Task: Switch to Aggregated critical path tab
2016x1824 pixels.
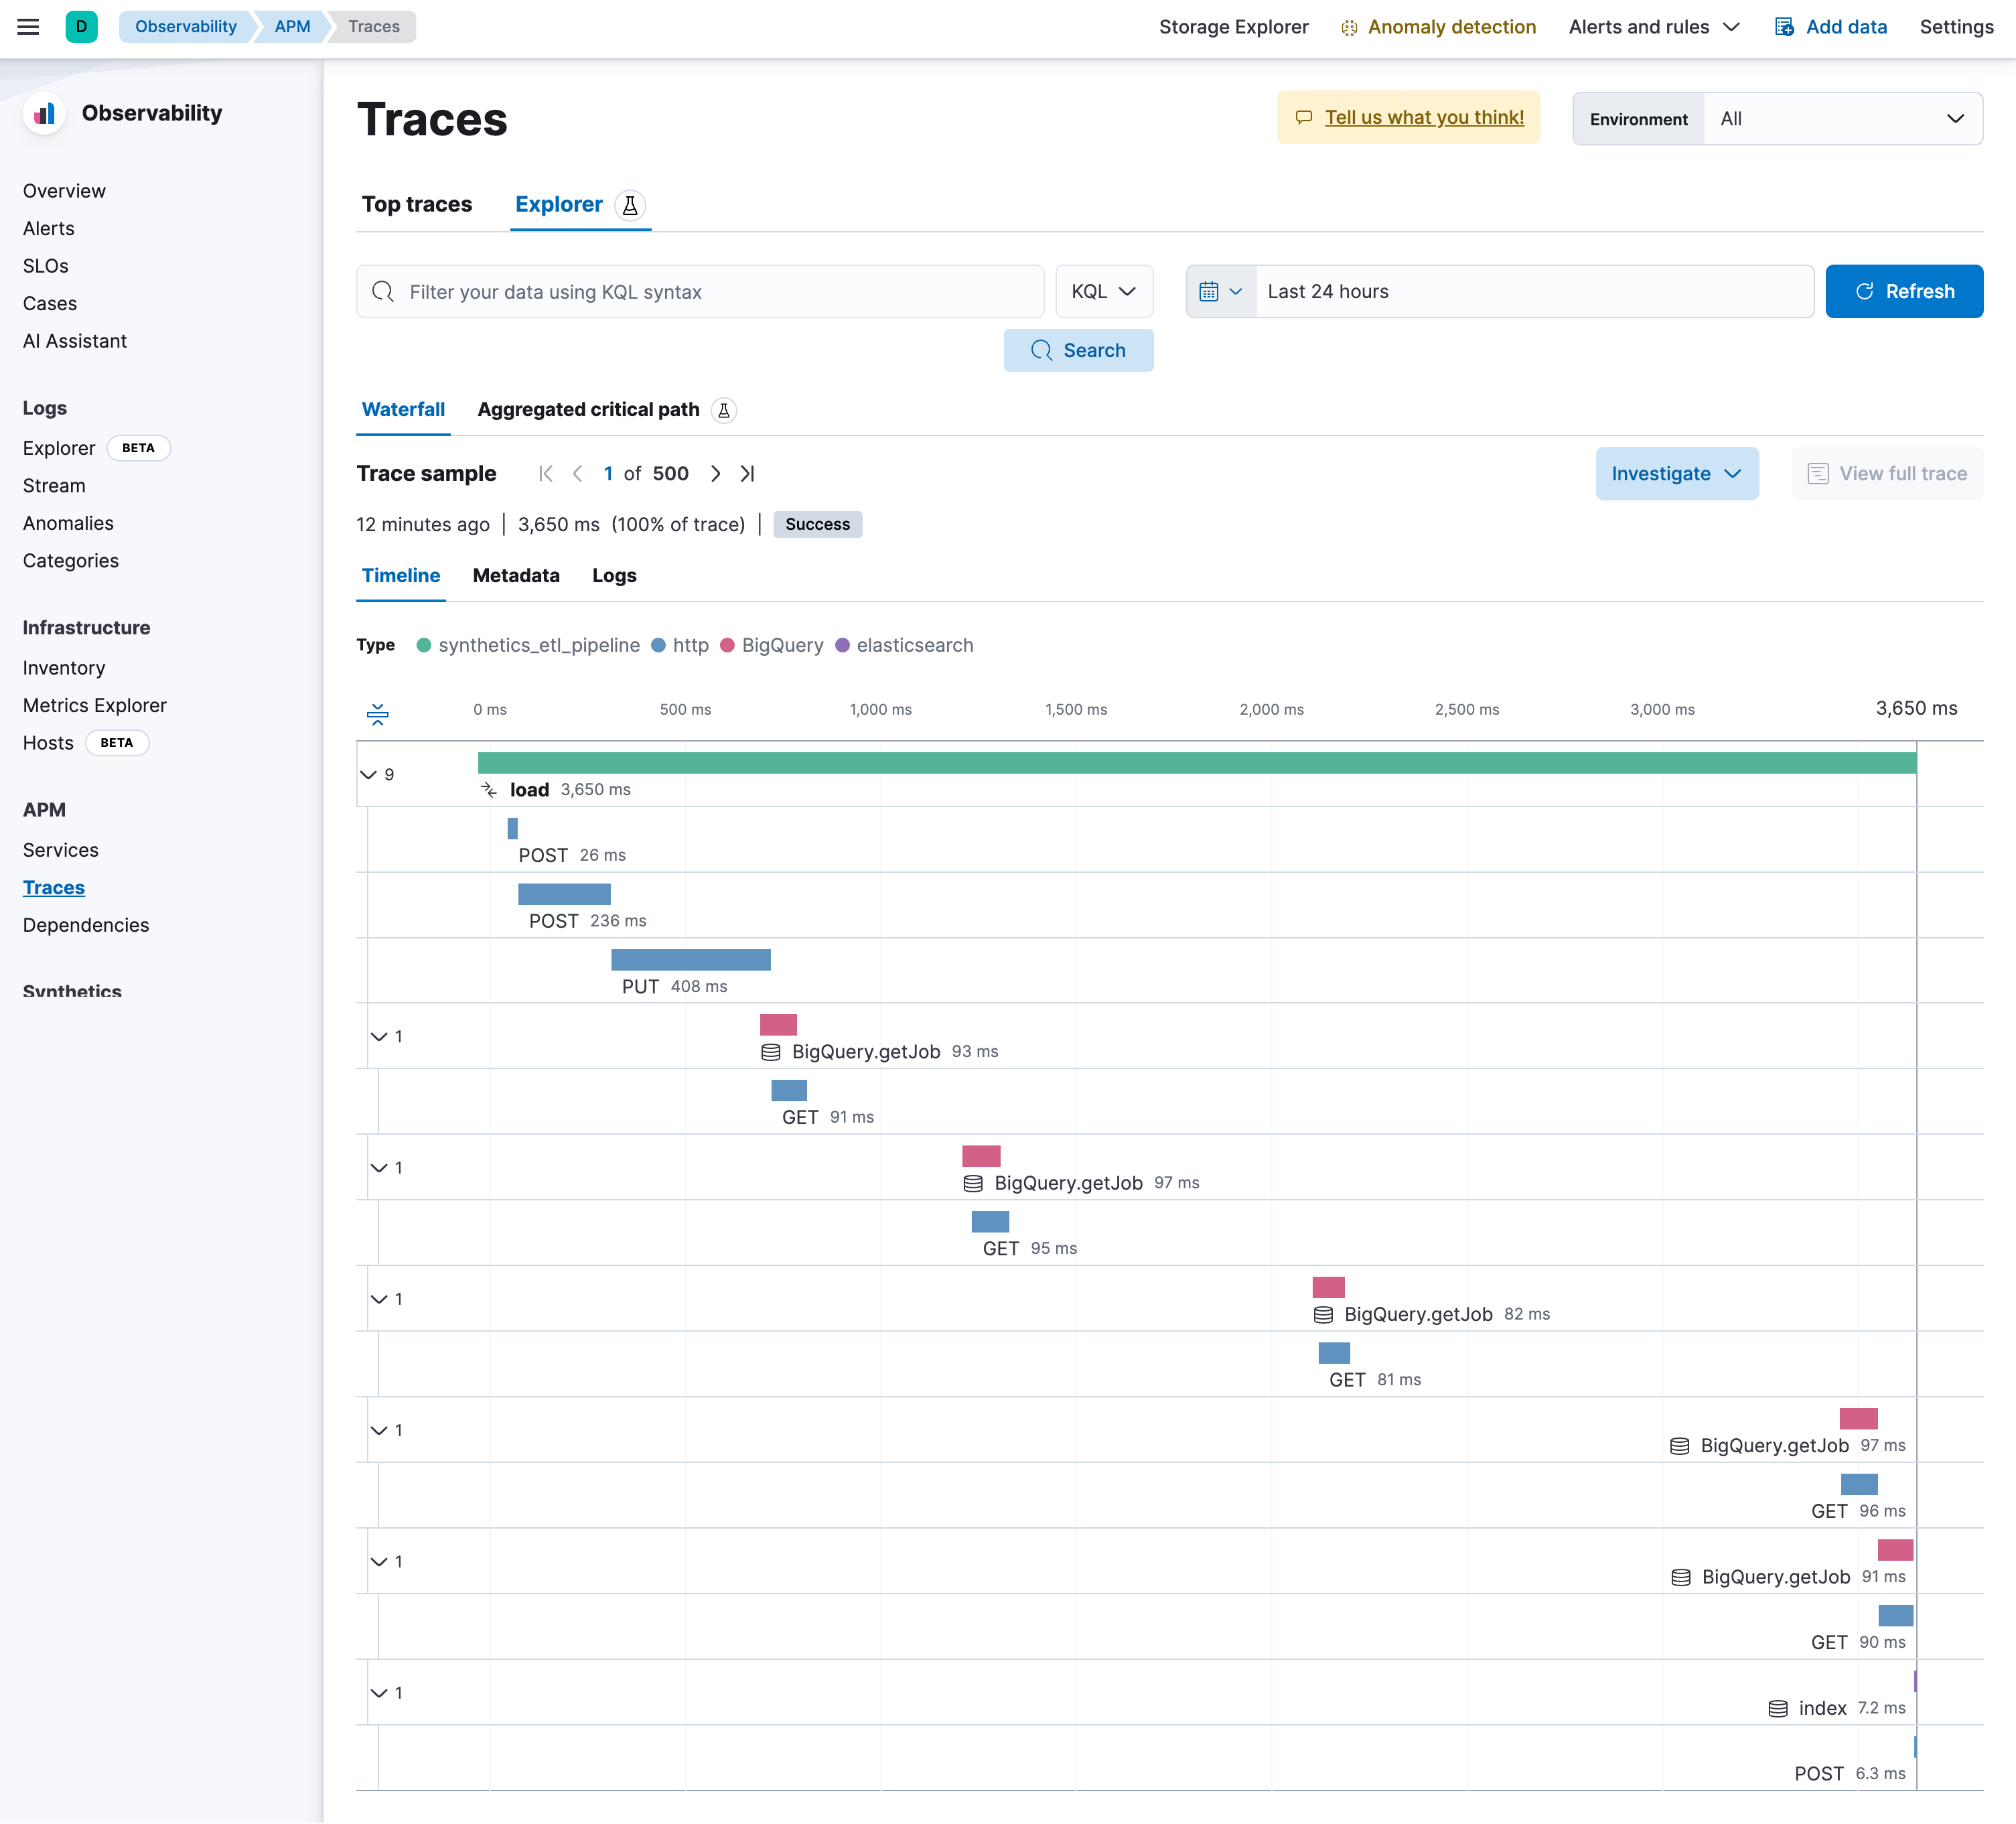Action: [x=588, y=410]
